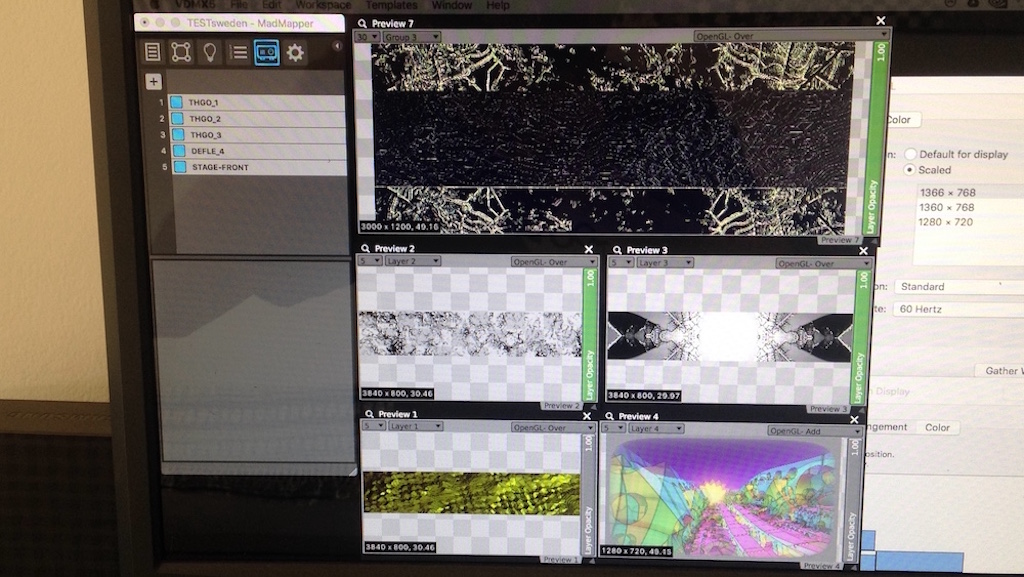Collapse MadMapper panel with round arrow button
Screen dimensions: 1024x577
pyautogui.click(x=337, y=46)
